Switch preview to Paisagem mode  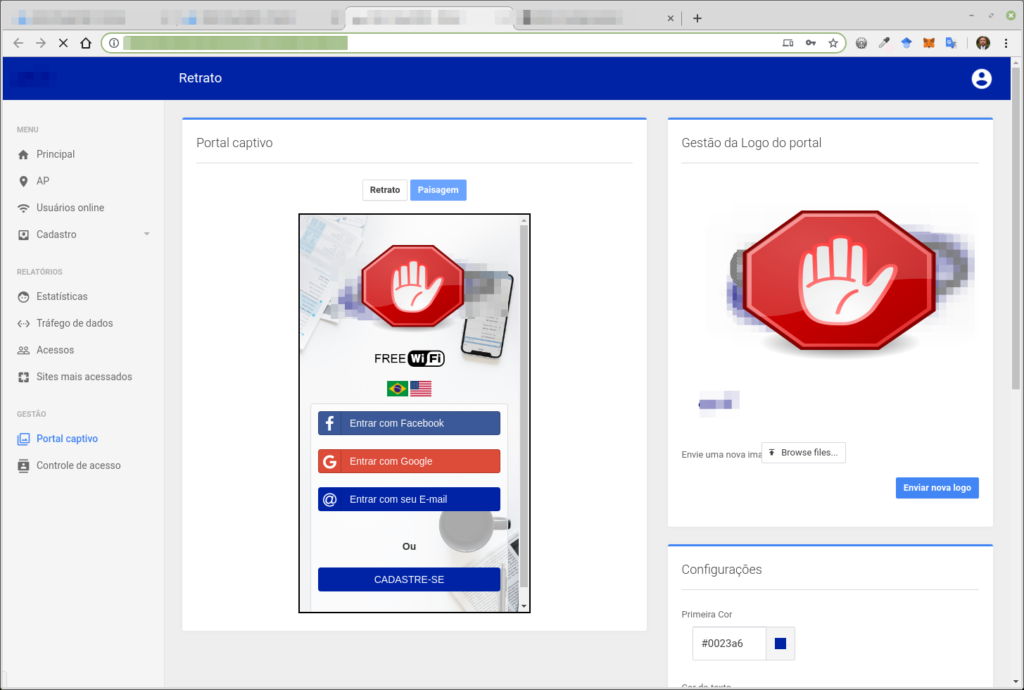click(x=438, y=190)
